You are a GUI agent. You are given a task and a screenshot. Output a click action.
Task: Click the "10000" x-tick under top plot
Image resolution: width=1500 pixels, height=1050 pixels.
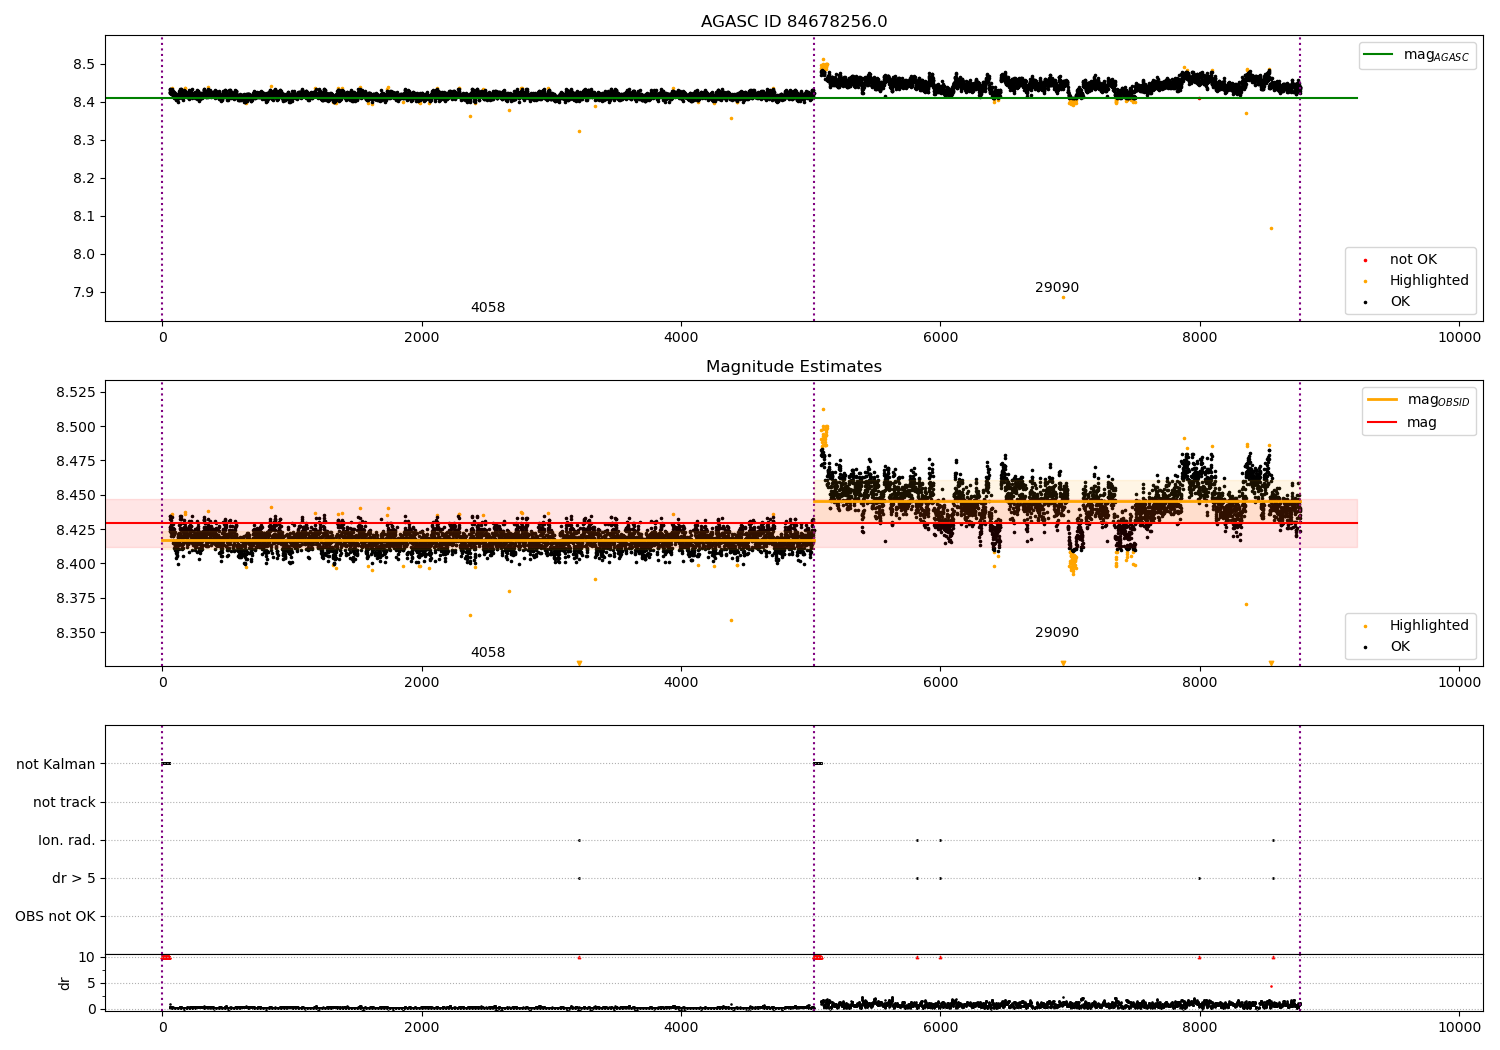pyautogui.click(x=1459, y=338)
